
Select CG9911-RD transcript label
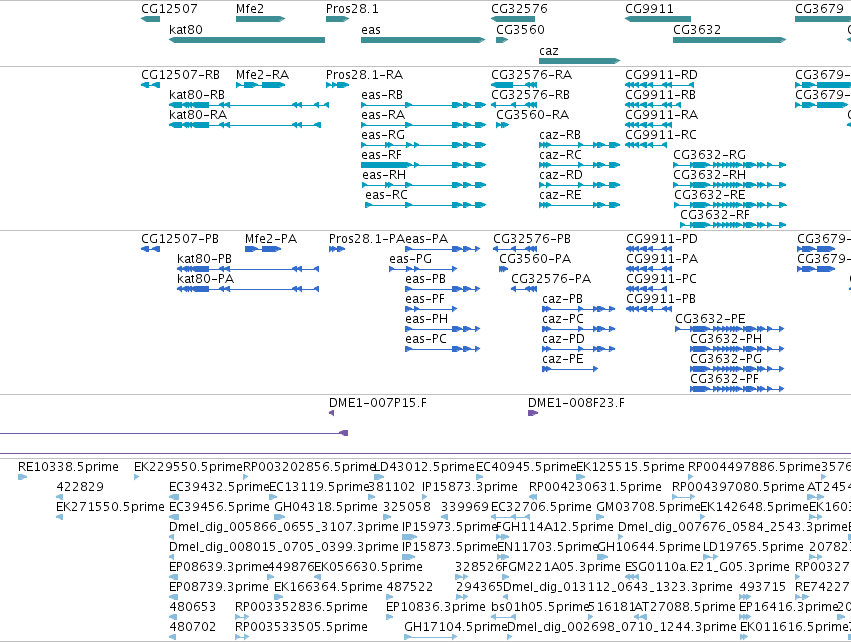[x=662, y=75]
